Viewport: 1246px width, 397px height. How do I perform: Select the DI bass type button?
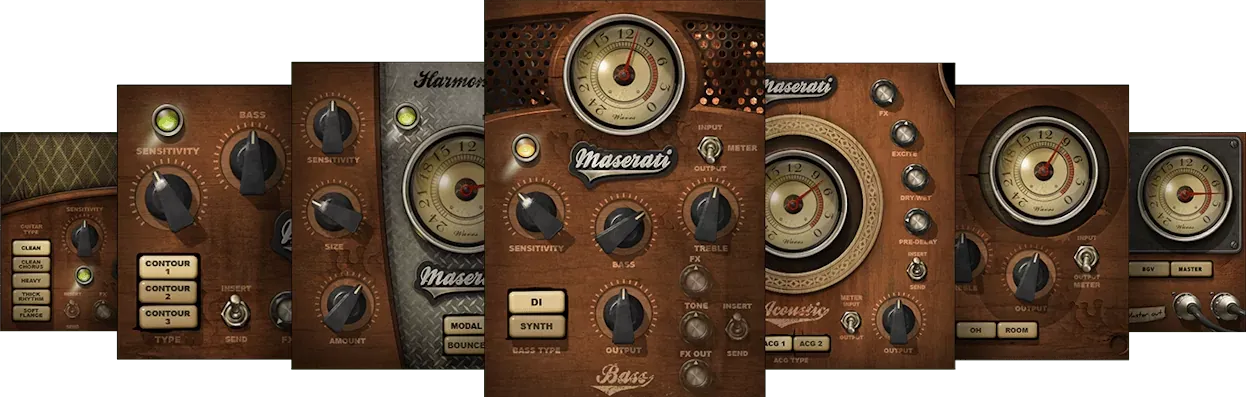pyautogui.click(x=538, y=303)
